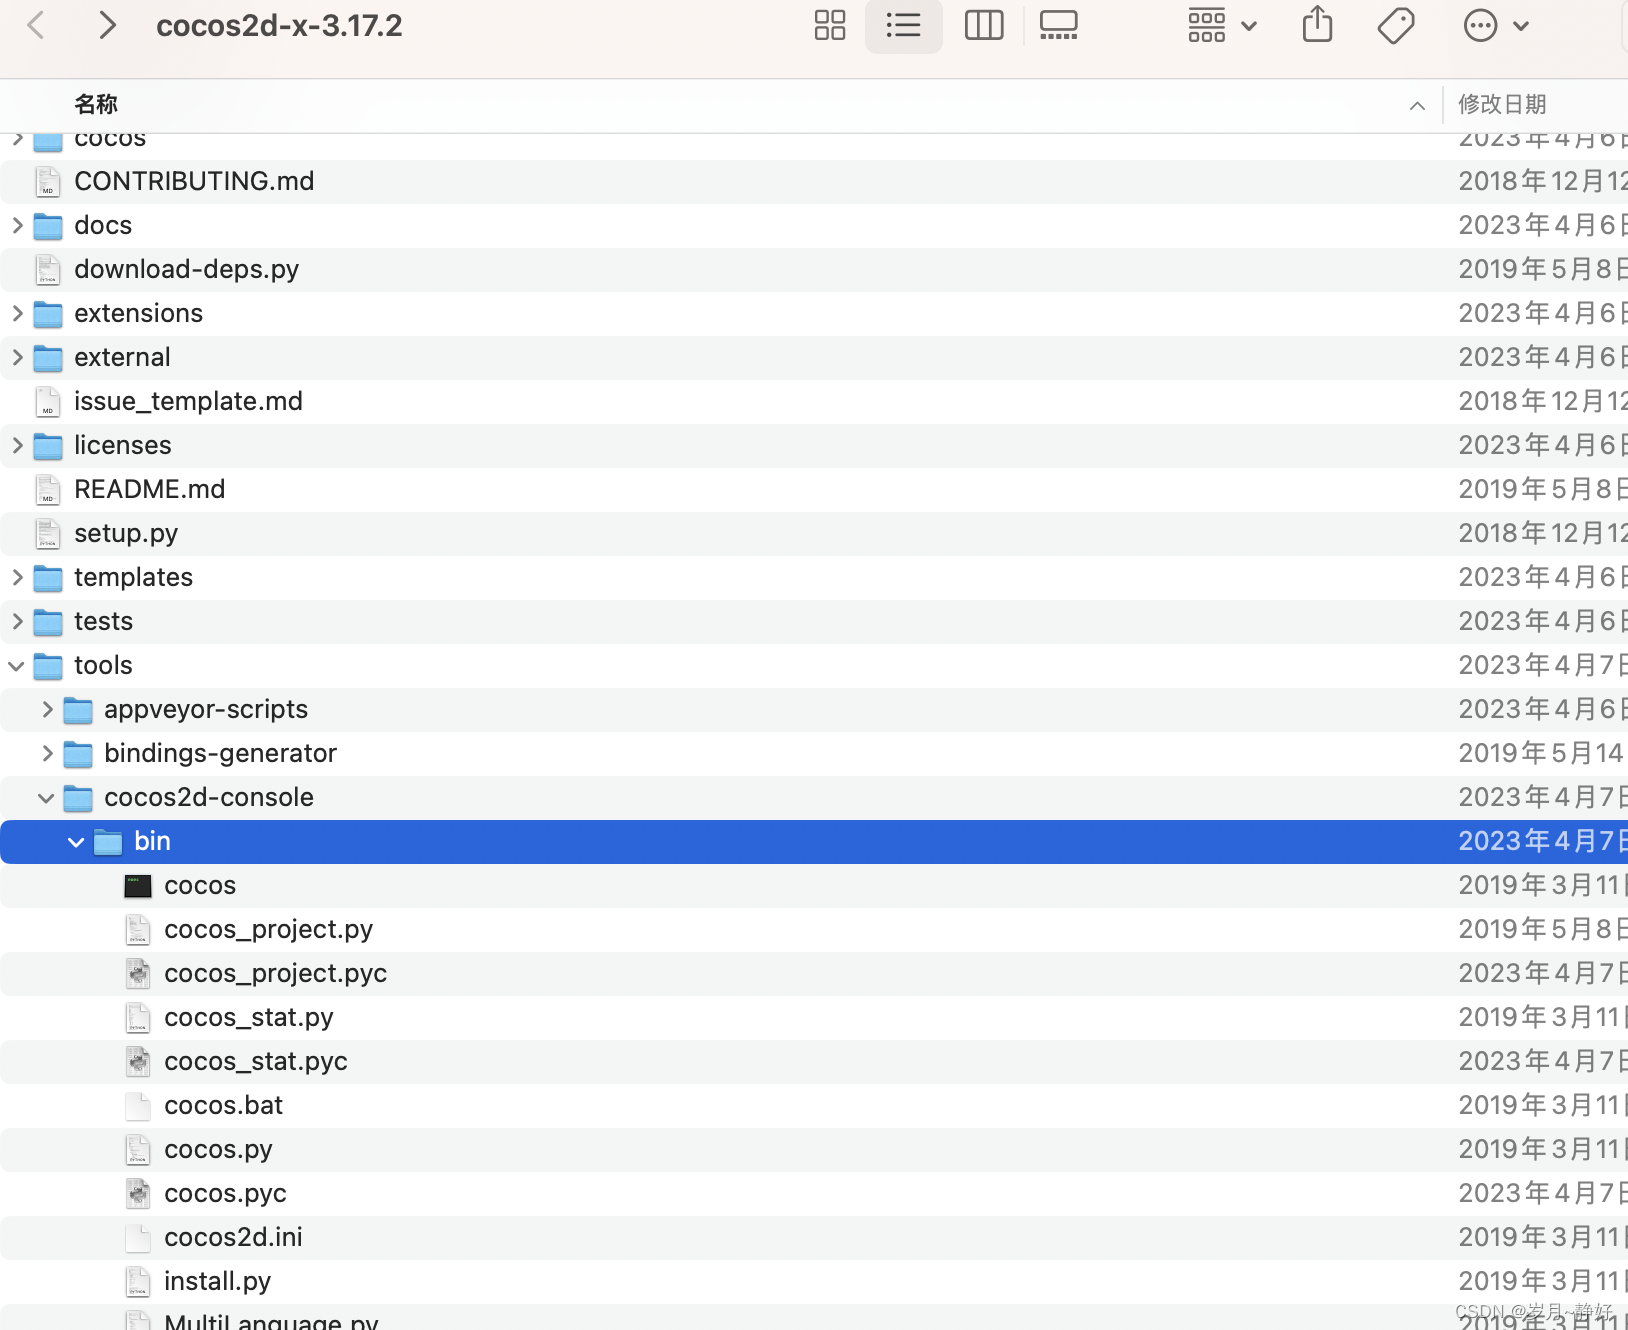Select the bin folder icon

[x=108, y=842]
